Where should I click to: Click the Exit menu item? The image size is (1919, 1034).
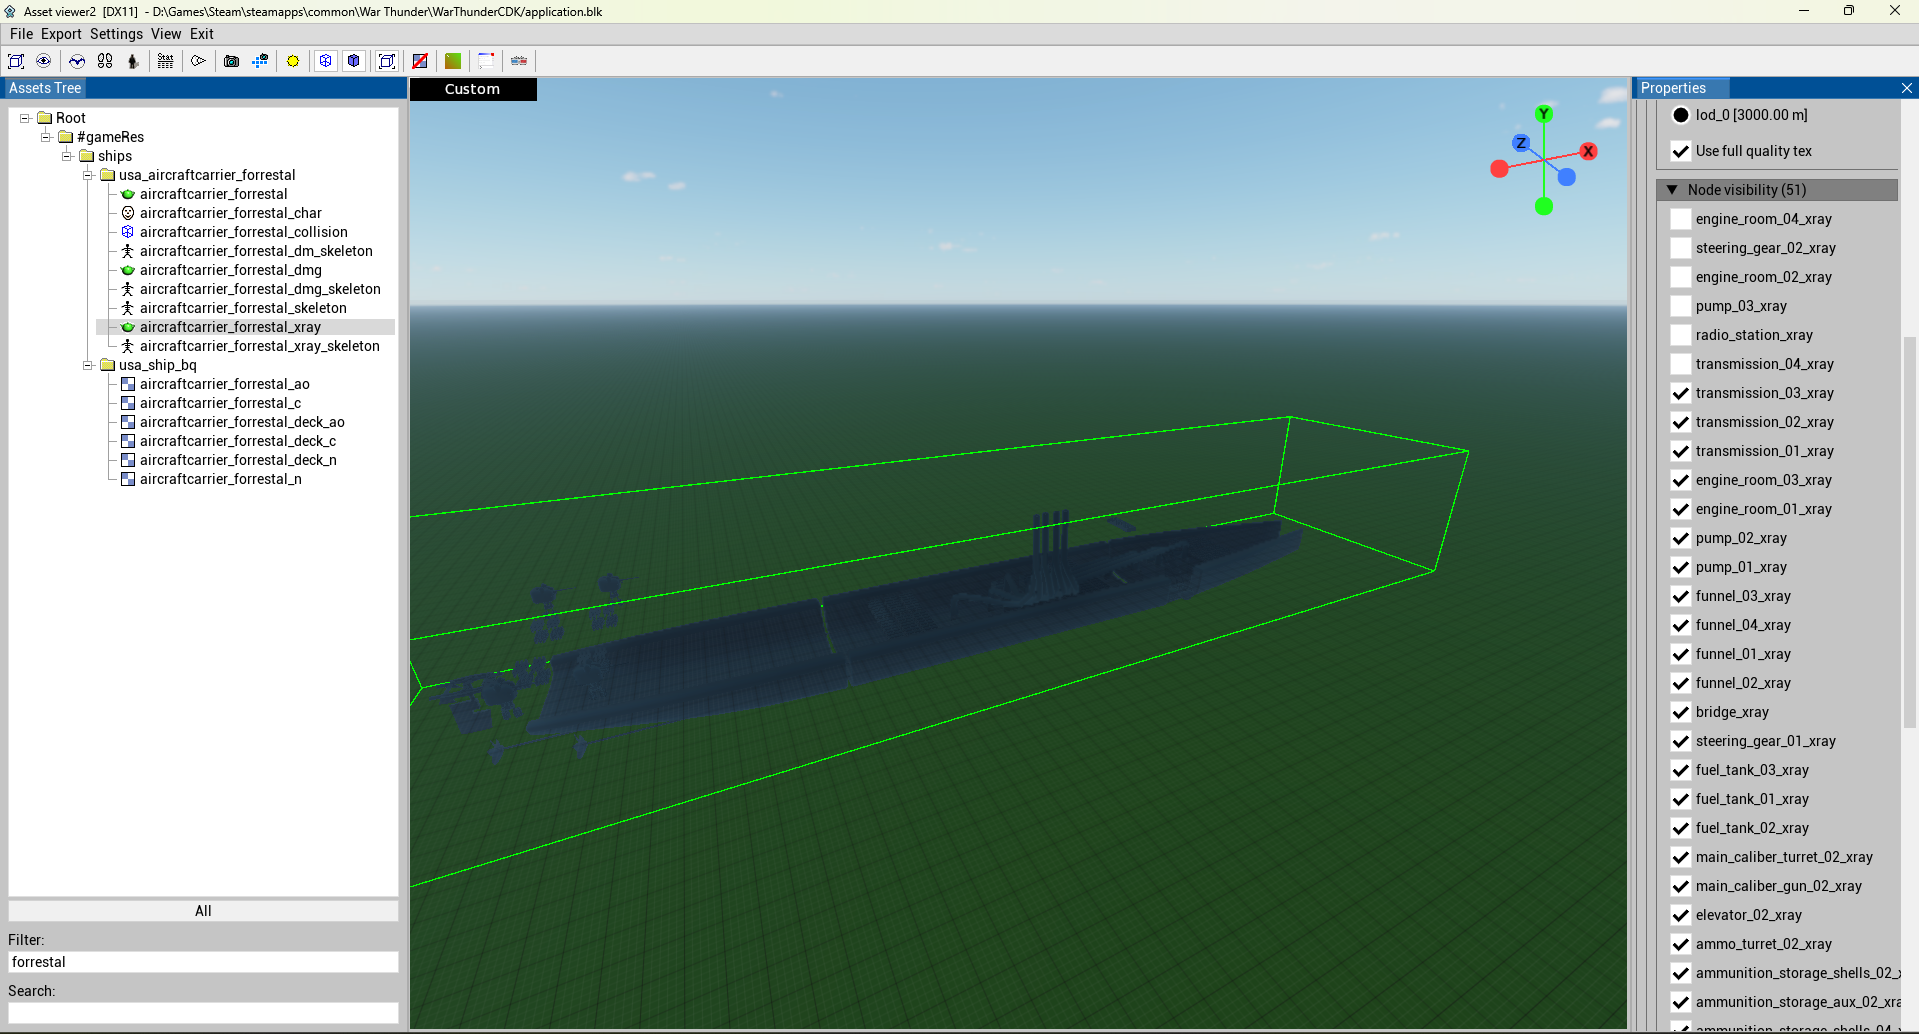(201, 34)
